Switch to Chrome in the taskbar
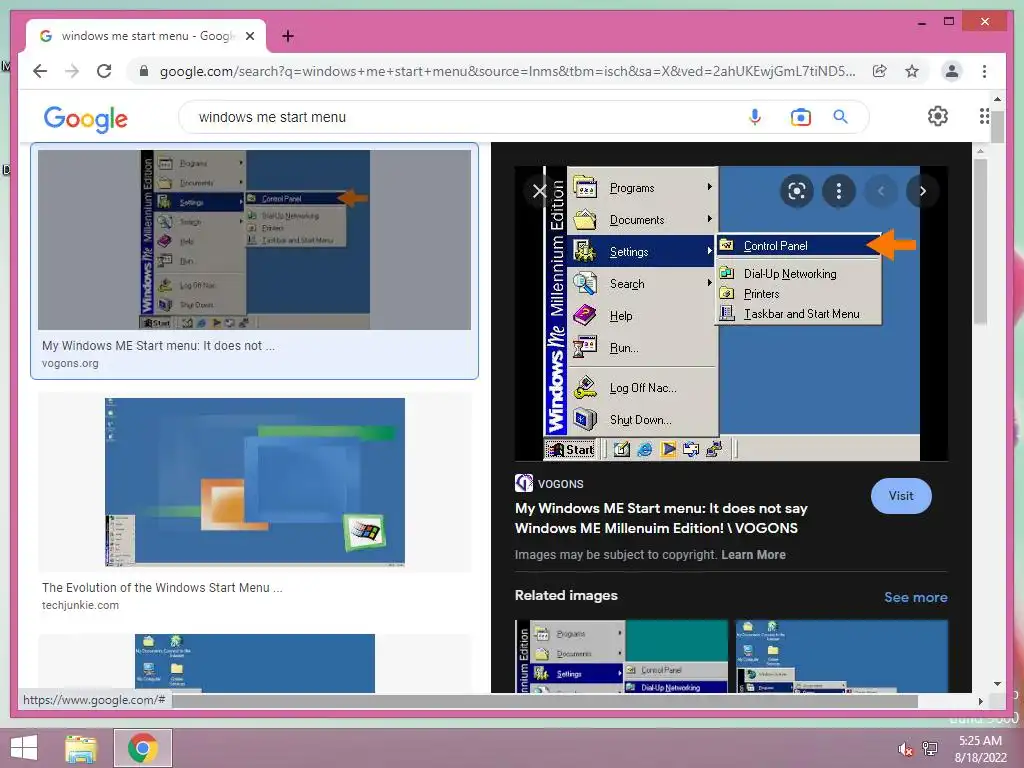The width and height of the screenshot is (1024, 768). click(x=143, y=748)
